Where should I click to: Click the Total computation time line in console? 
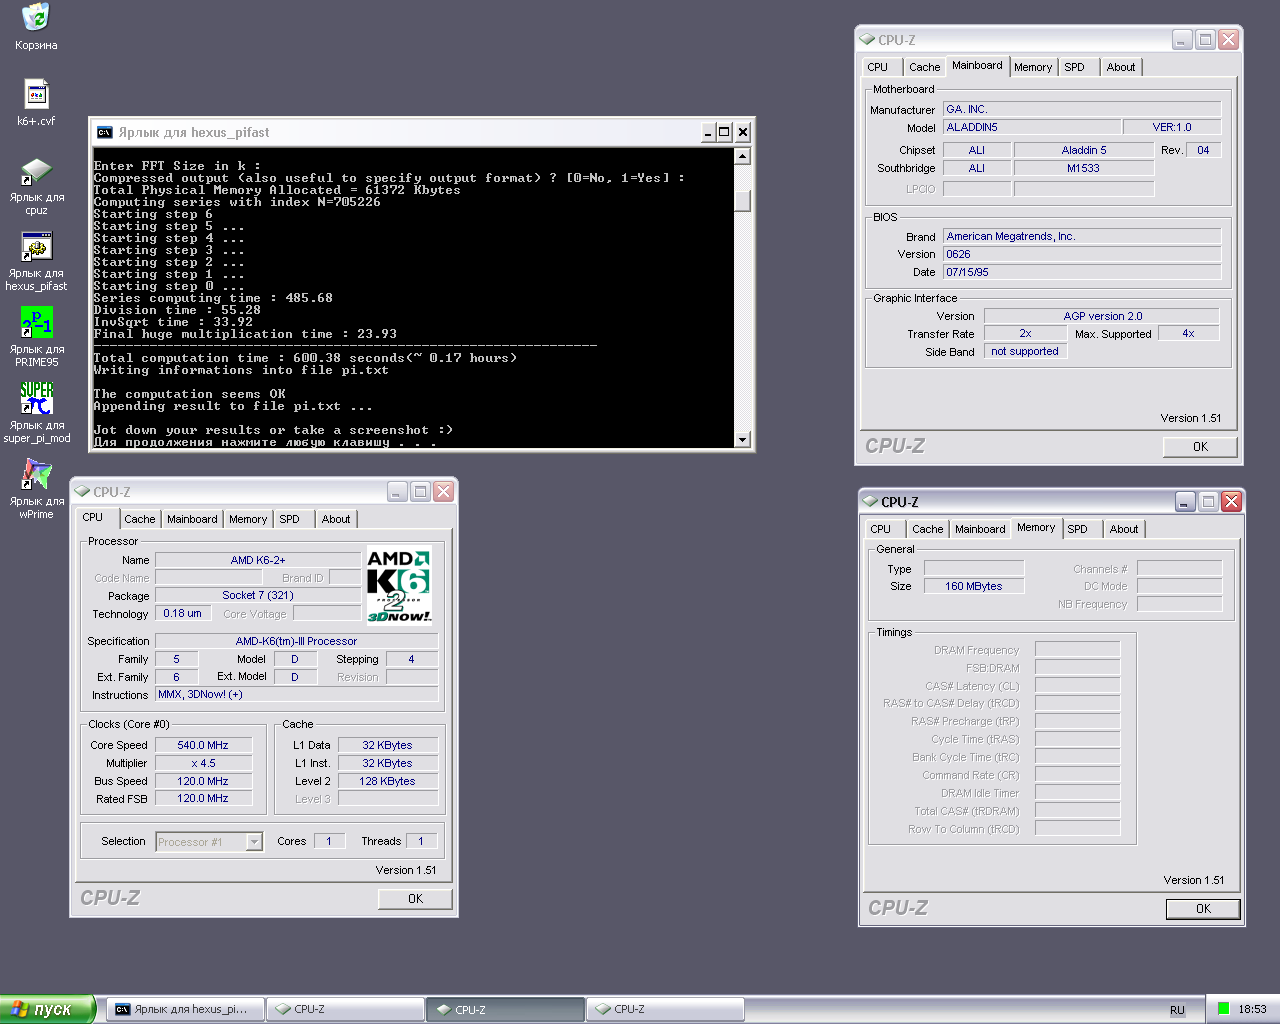305,358
